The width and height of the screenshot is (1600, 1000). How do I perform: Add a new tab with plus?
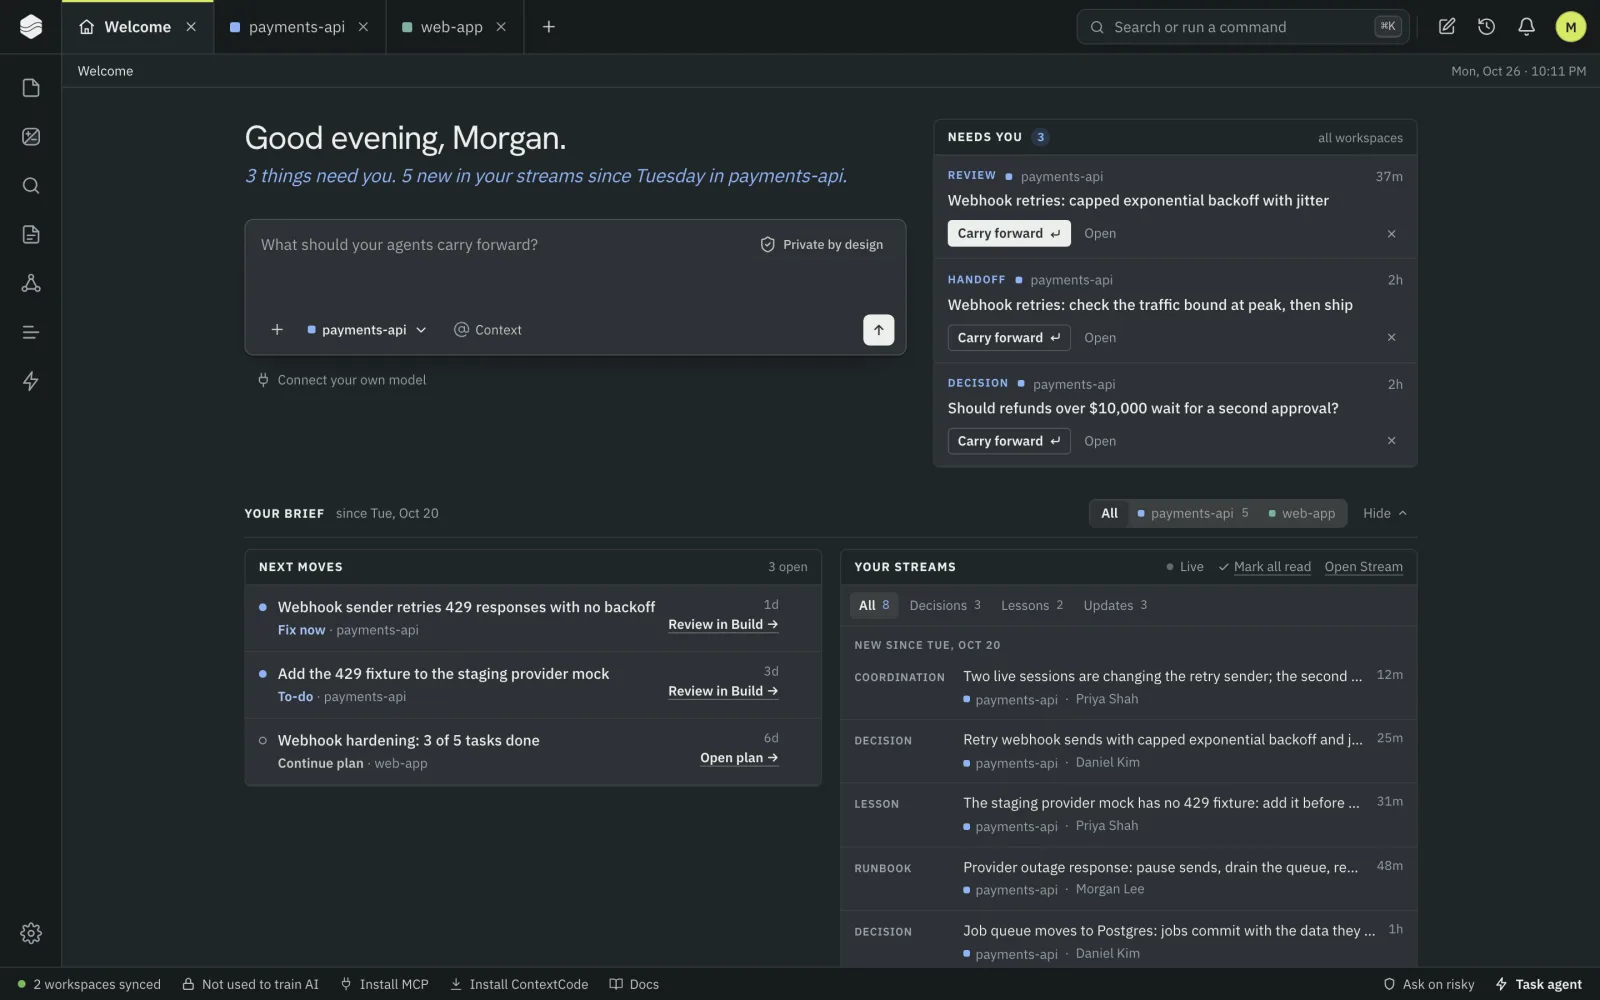(548, 27)
